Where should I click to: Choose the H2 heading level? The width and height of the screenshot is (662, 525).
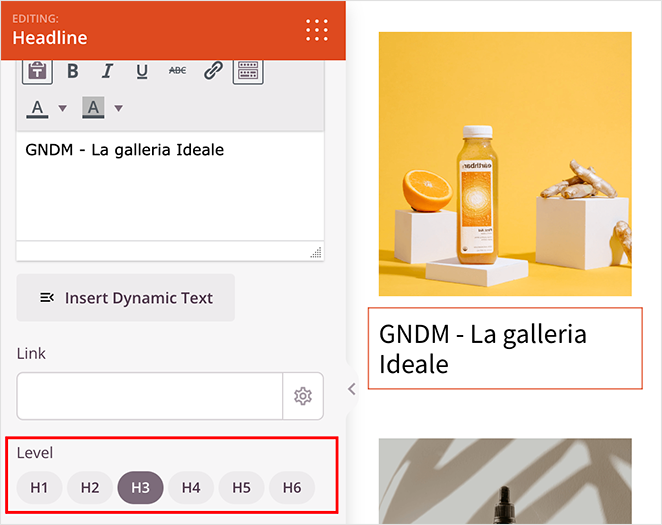(90, 488)
